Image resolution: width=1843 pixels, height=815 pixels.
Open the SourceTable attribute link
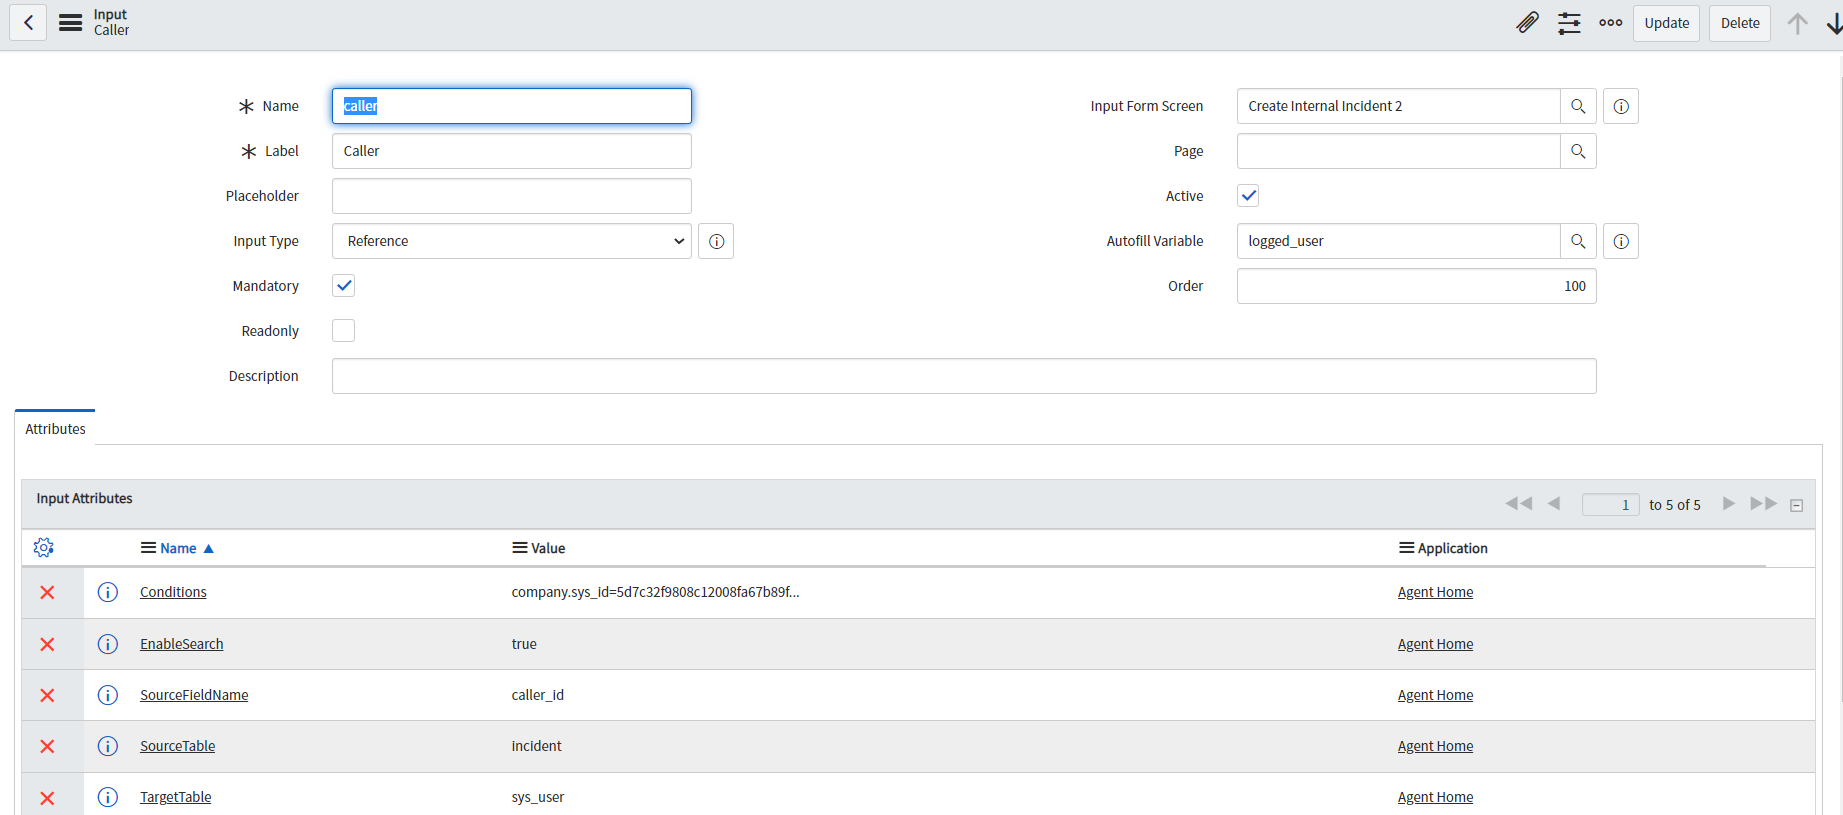click(177, 746)
